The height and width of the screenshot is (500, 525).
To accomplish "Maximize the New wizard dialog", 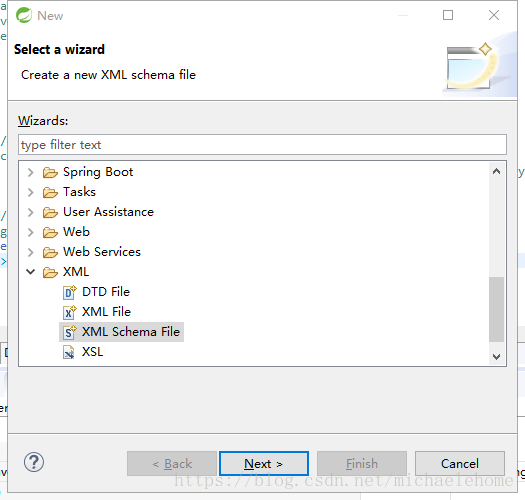I will click(448, 15).
